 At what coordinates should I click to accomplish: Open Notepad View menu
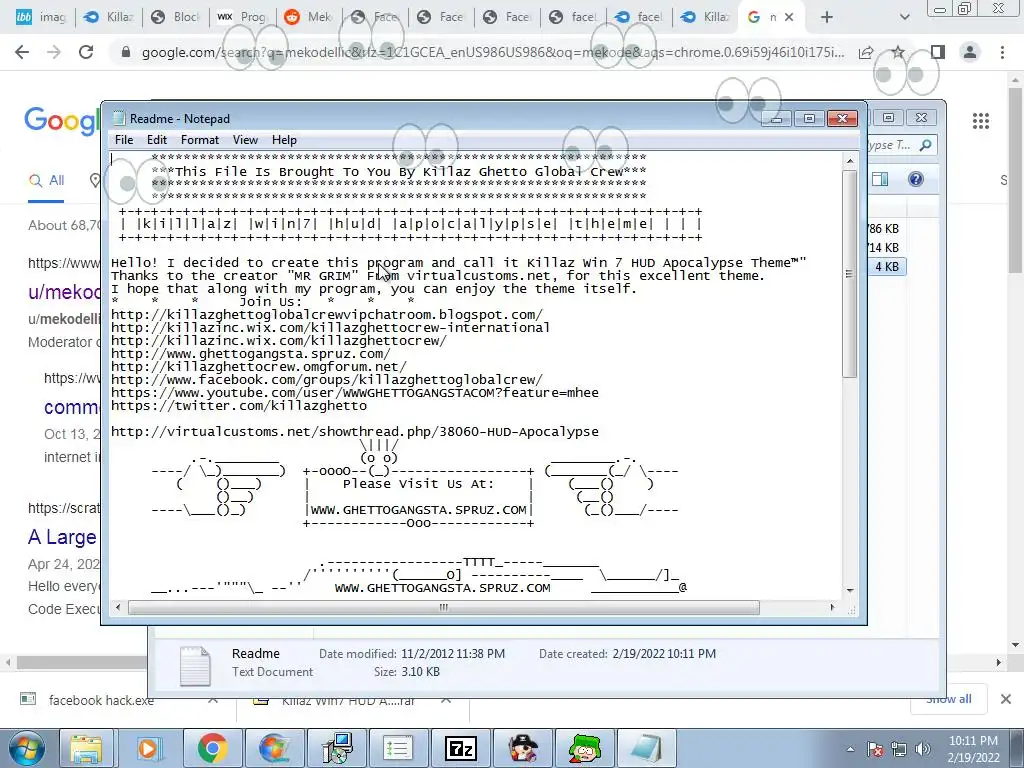[246, 140]
